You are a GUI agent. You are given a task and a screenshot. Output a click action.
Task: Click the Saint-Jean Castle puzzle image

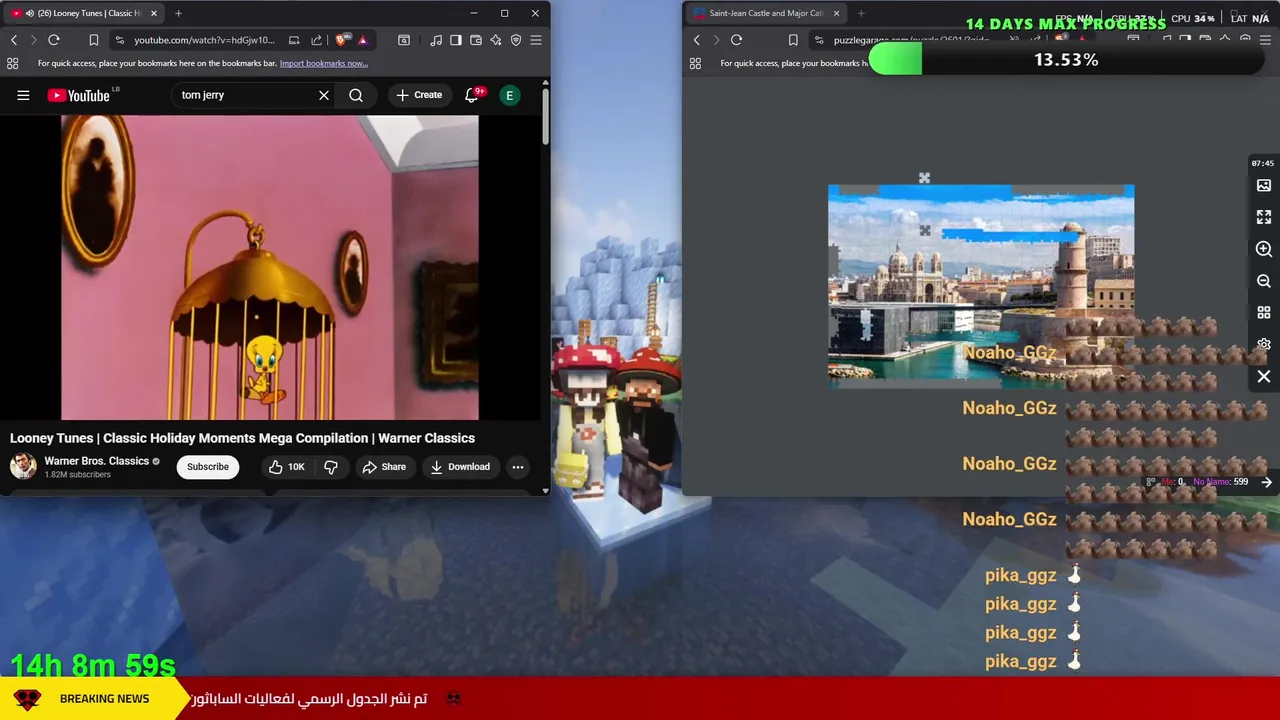click(981, 285)
